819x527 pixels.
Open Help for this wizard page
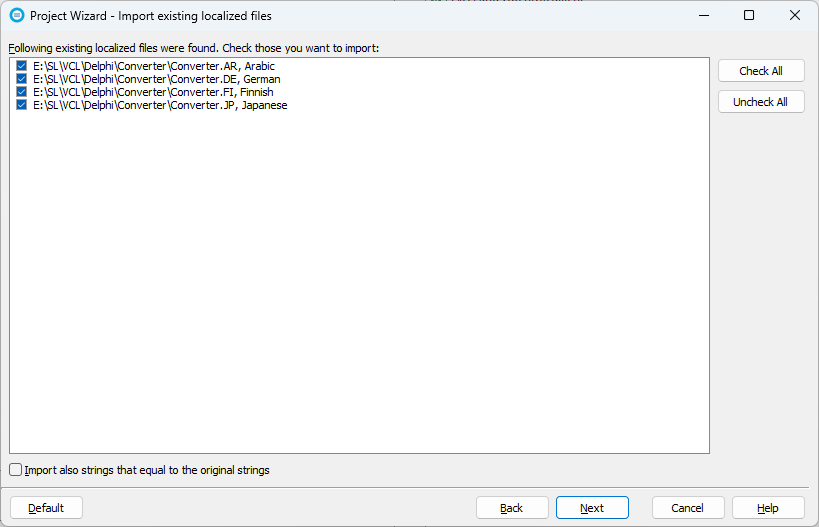pyautogui.click(x=768, y=508)
